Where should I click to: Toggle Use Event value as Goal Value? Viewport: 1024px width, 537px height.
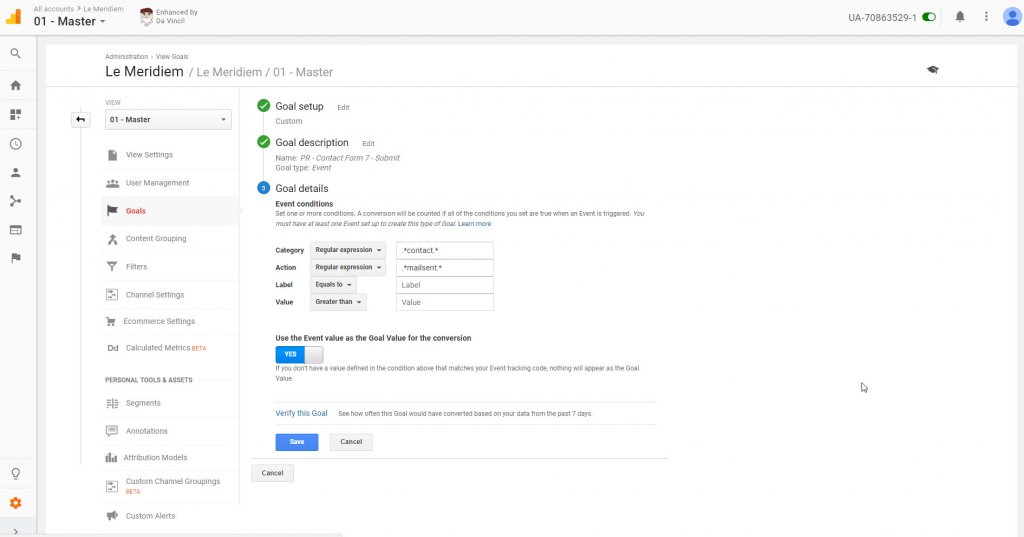point(299,354)
